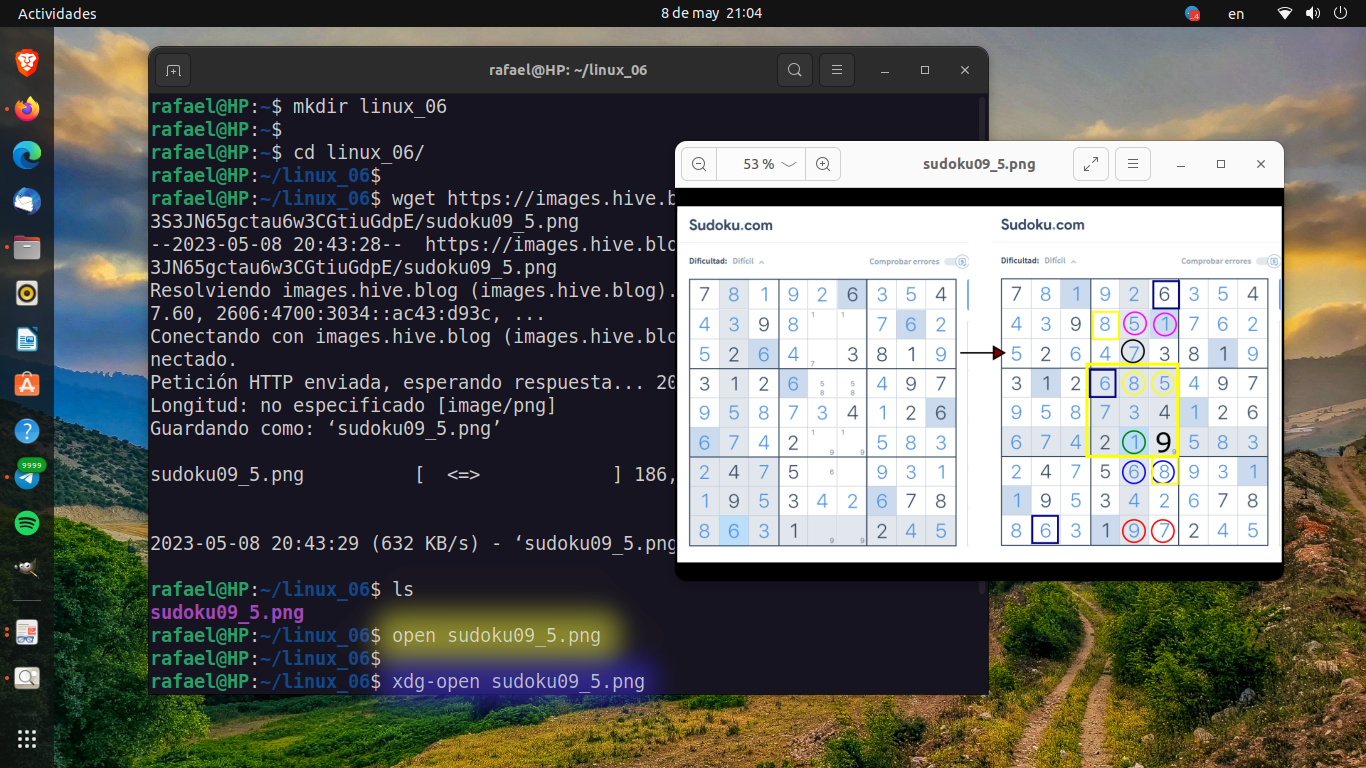Click the 'open sudoku09_5.png' command

click(x=496, y=635)
